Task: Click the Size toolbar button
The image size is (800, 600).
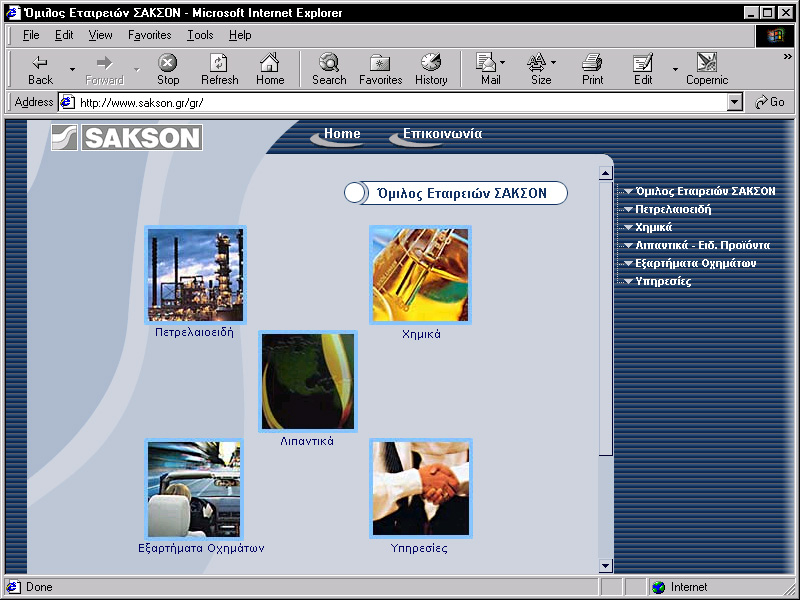Action: click(x=541, y=69)
